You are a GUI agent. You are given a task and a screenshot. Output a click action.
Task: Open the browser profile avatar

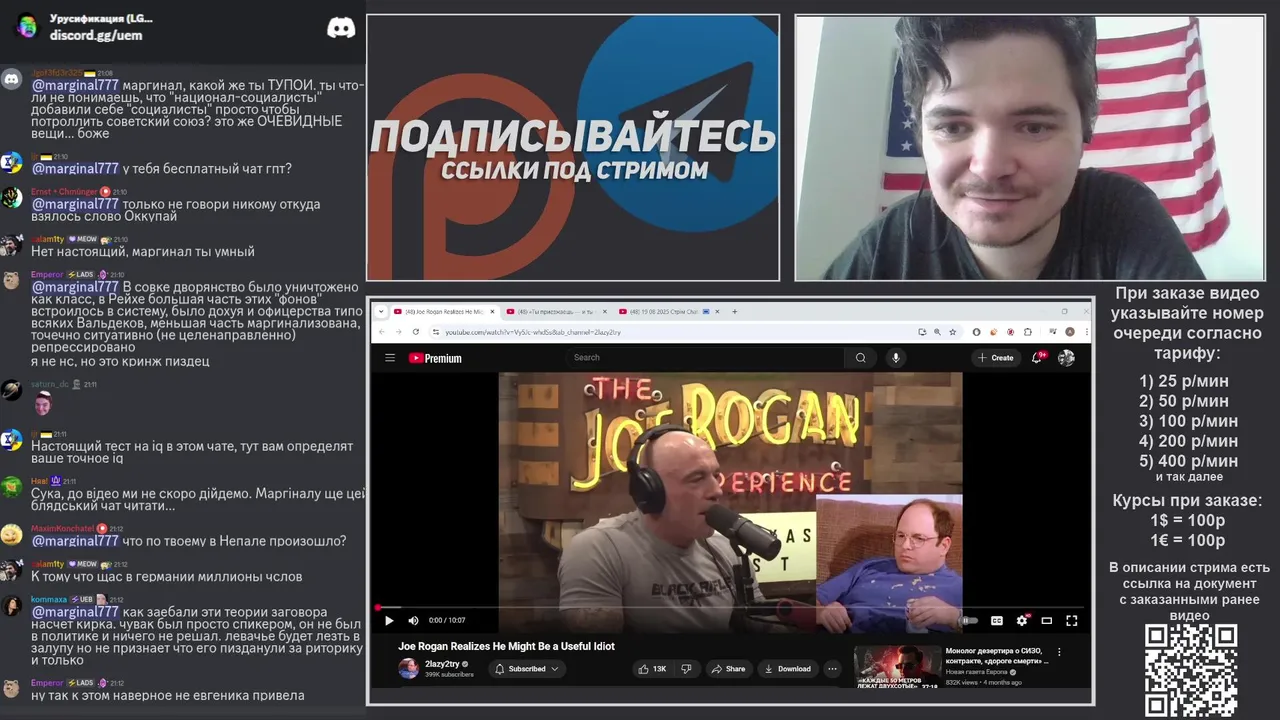pos(1070,332)
